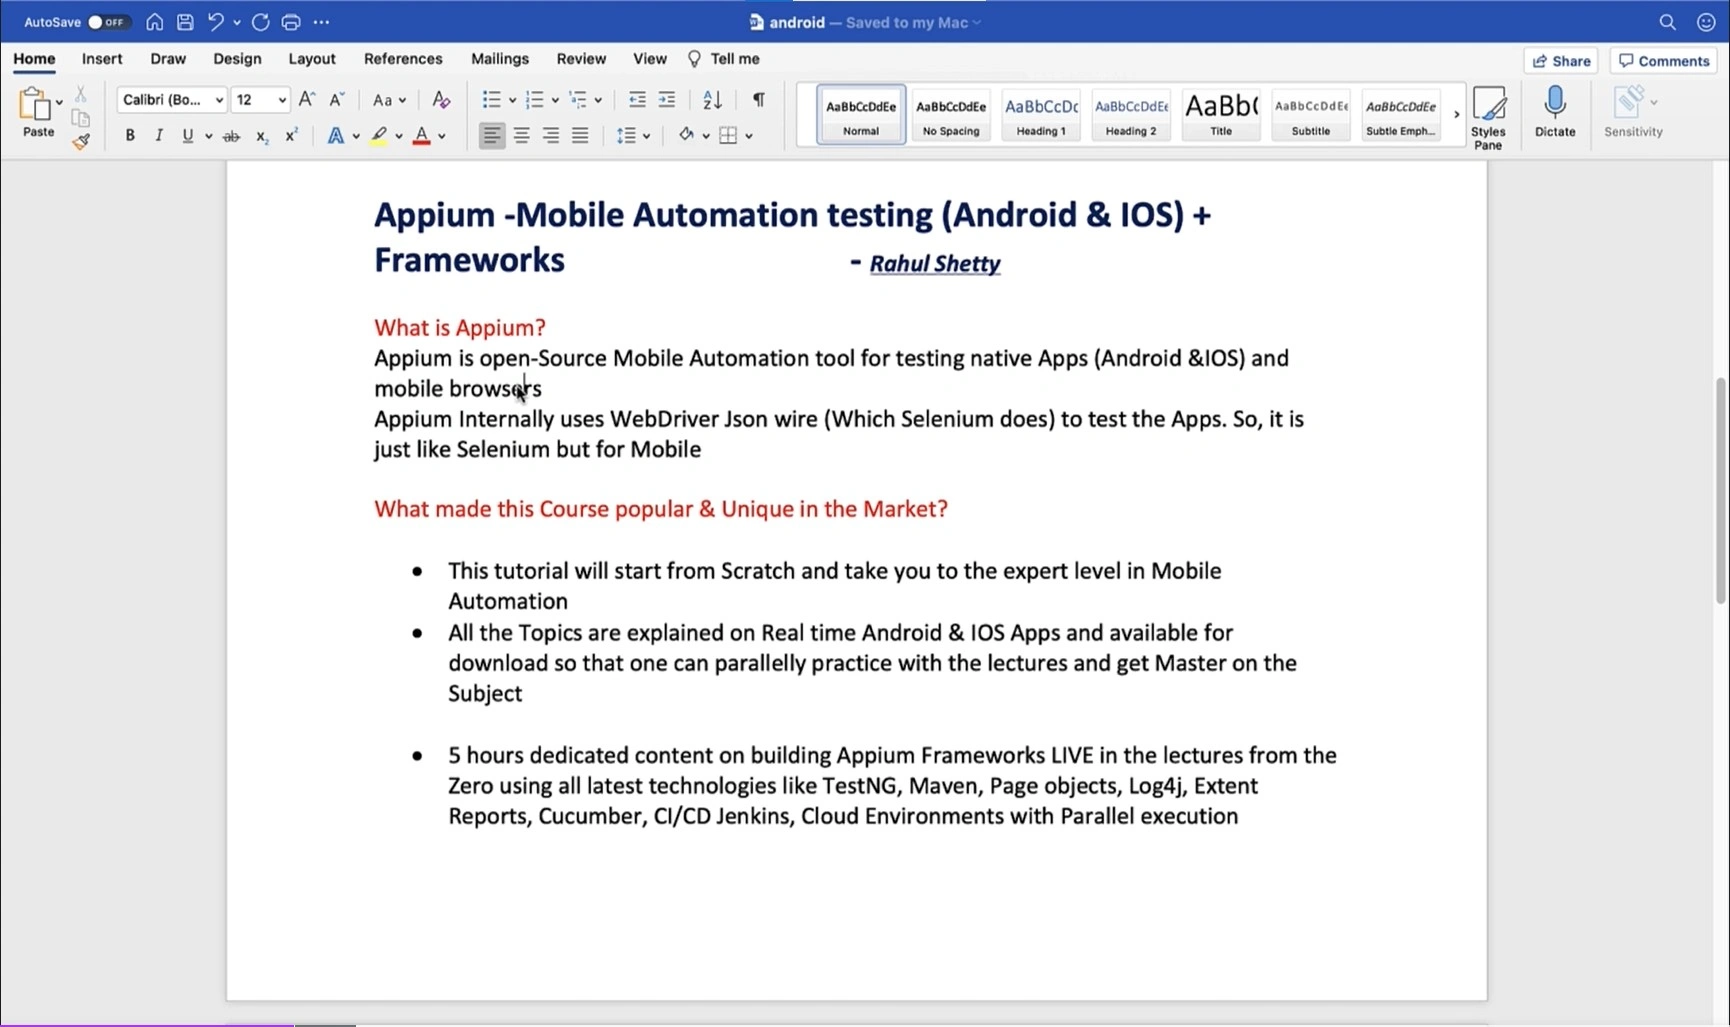Click the Print icon
Viewport: 1730px width, 1027px height.
[291, 22]
